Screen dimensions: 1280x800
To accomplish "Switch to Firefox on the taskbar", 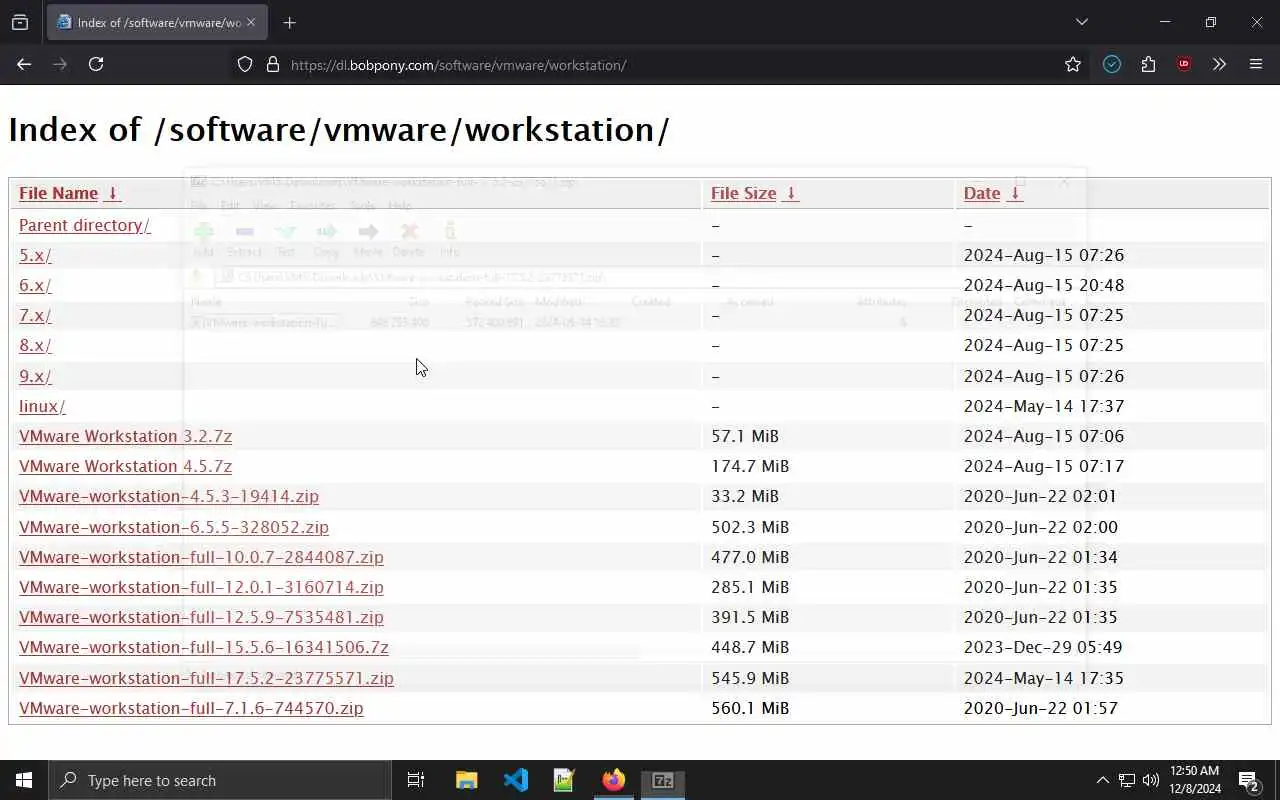I will click(x=614, y=780).
